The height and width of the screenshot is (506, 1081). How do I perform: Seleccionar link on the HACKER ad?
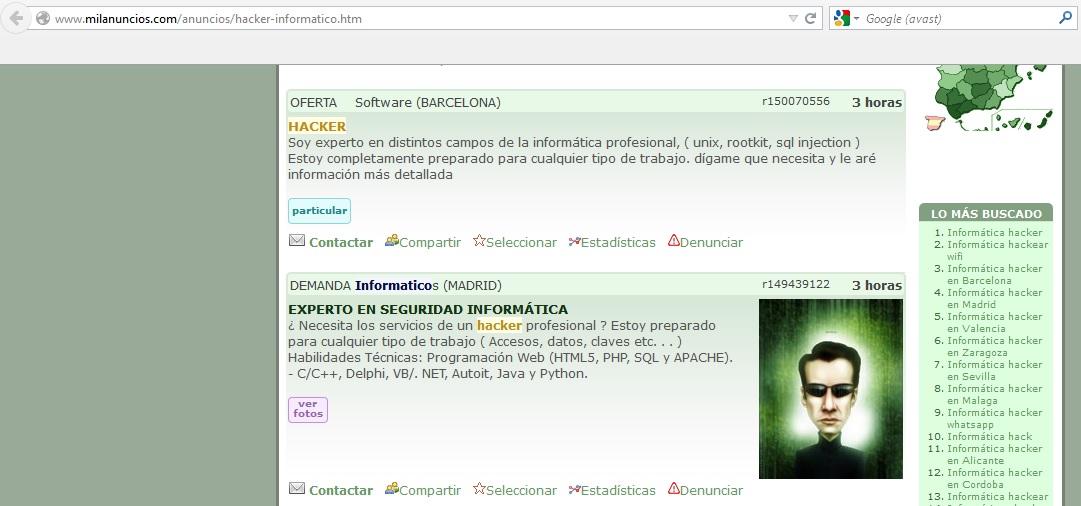click(521, 243)
